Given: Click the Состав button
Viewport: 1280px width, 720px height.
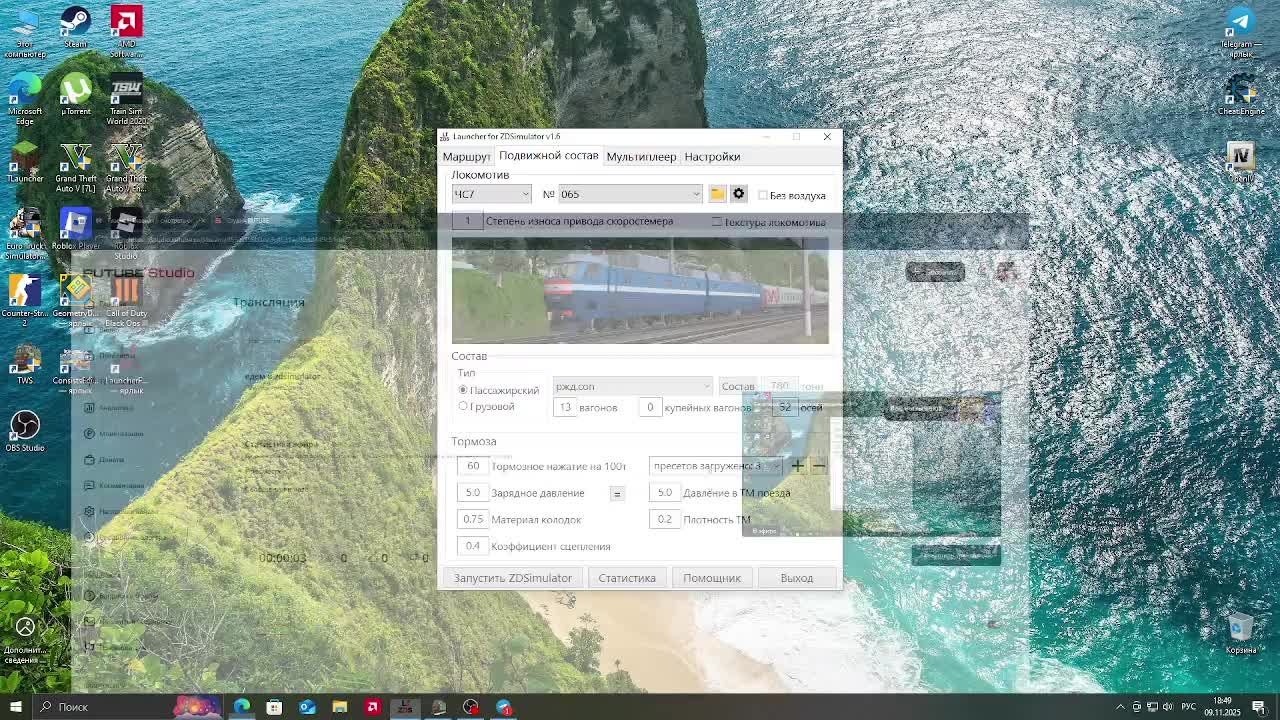Looking at the screenshot, I should (x=738, y=386).
